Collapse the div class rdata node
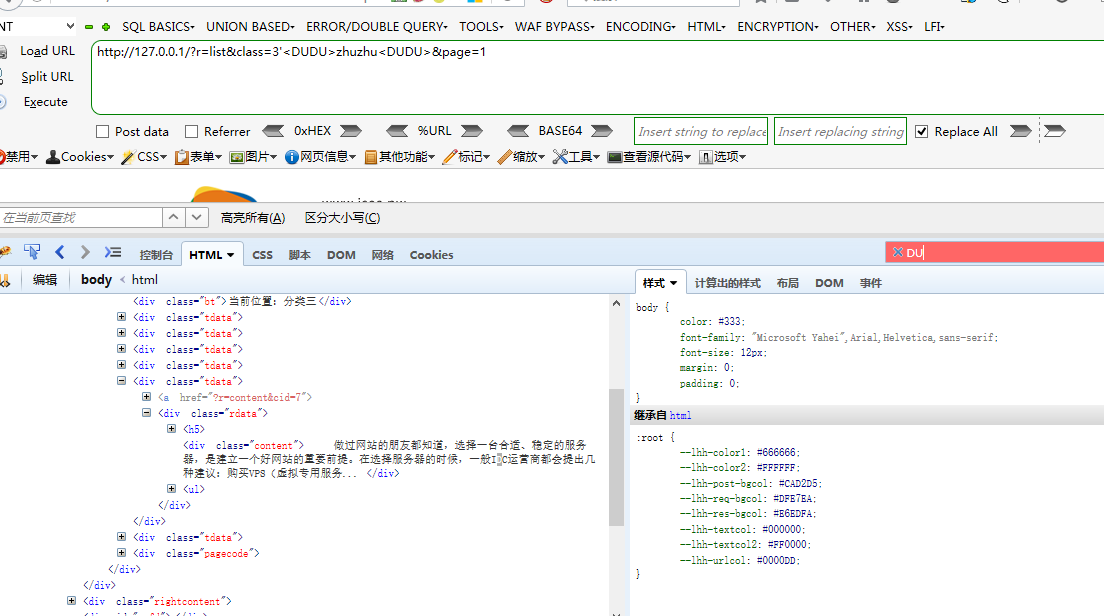 (146, 413)
